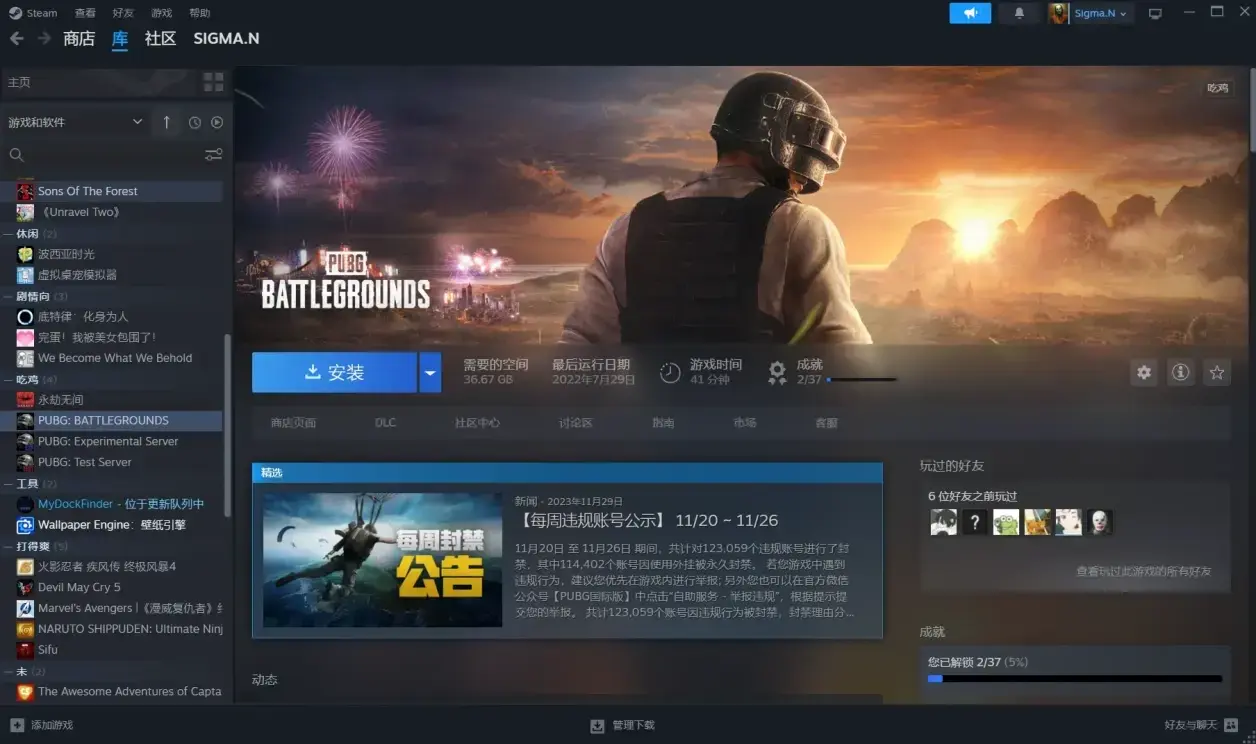Select MyDockFinder in the list
The width and height of the screenshot is (1256, 744).
(x=112, y=504)
